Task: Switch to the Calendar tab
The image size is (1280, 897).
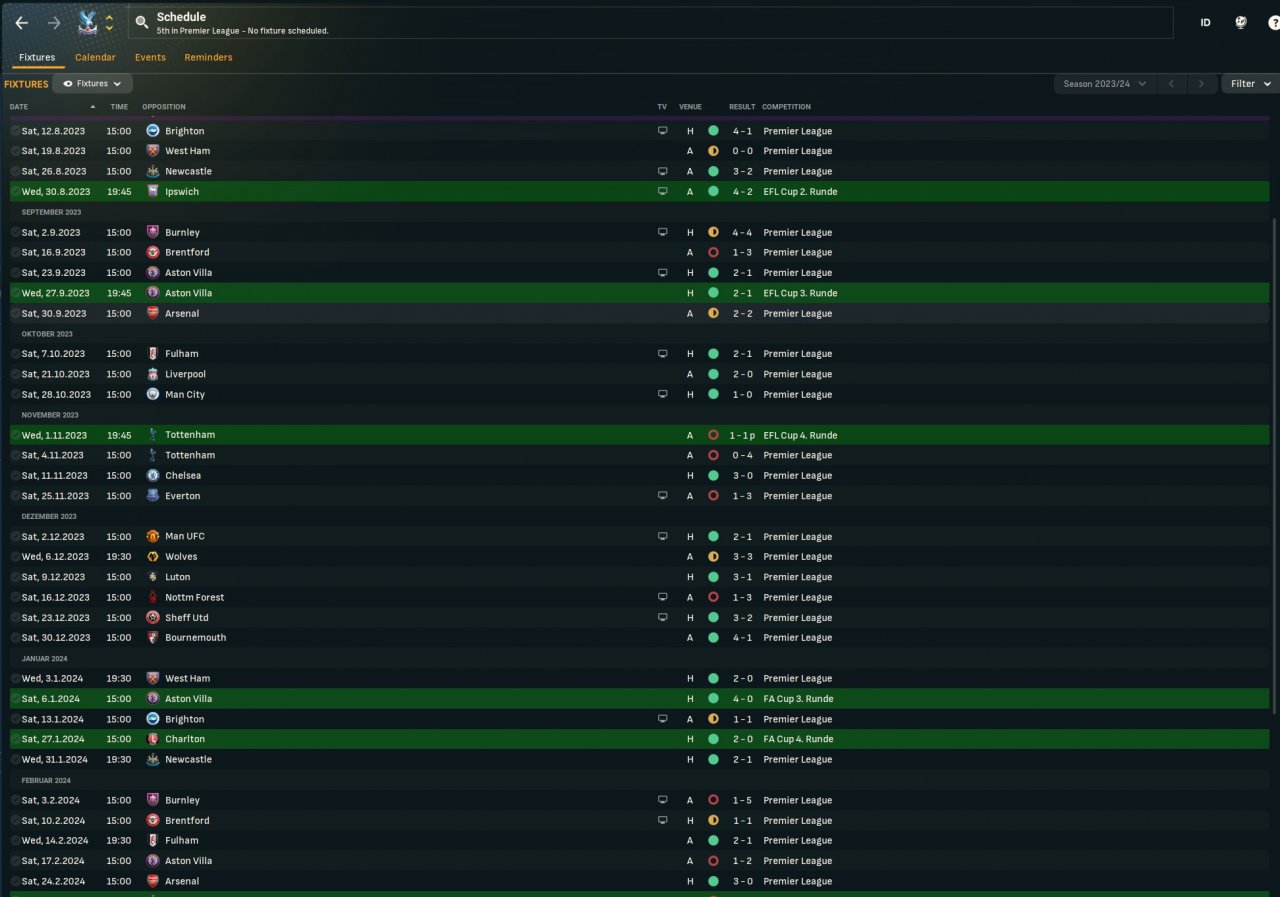Action: pyautogui.click(x=95, y=57)
